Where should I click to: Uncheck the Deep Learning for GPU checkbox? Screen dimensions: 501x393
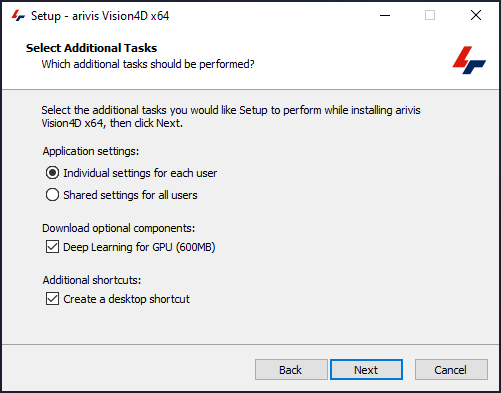pos(52,247)
